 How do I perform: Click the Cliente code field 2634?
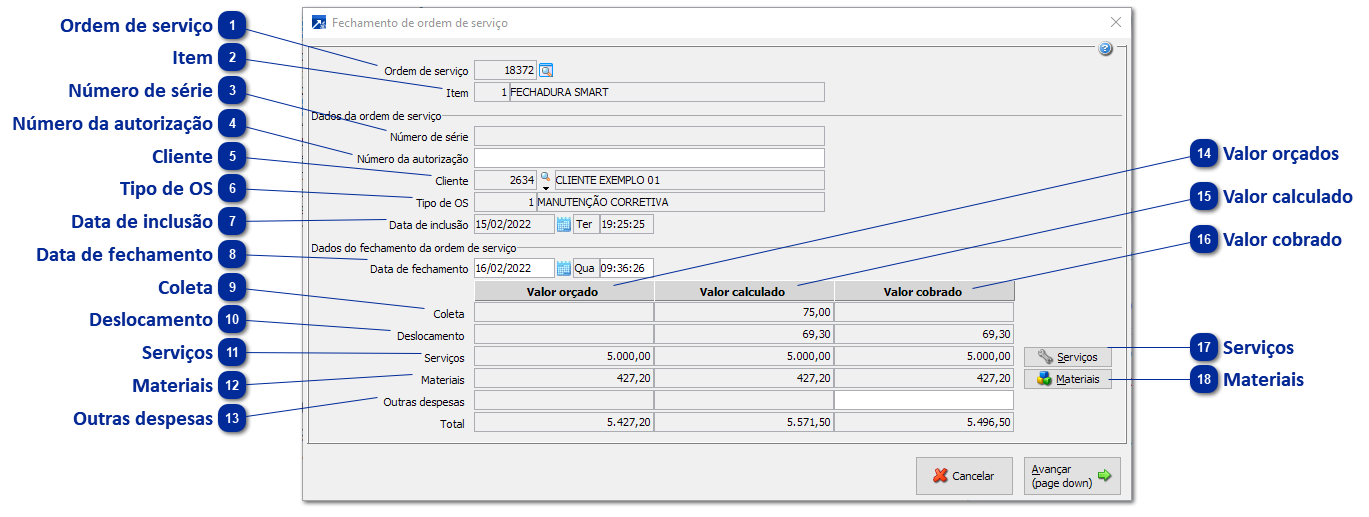505,180
